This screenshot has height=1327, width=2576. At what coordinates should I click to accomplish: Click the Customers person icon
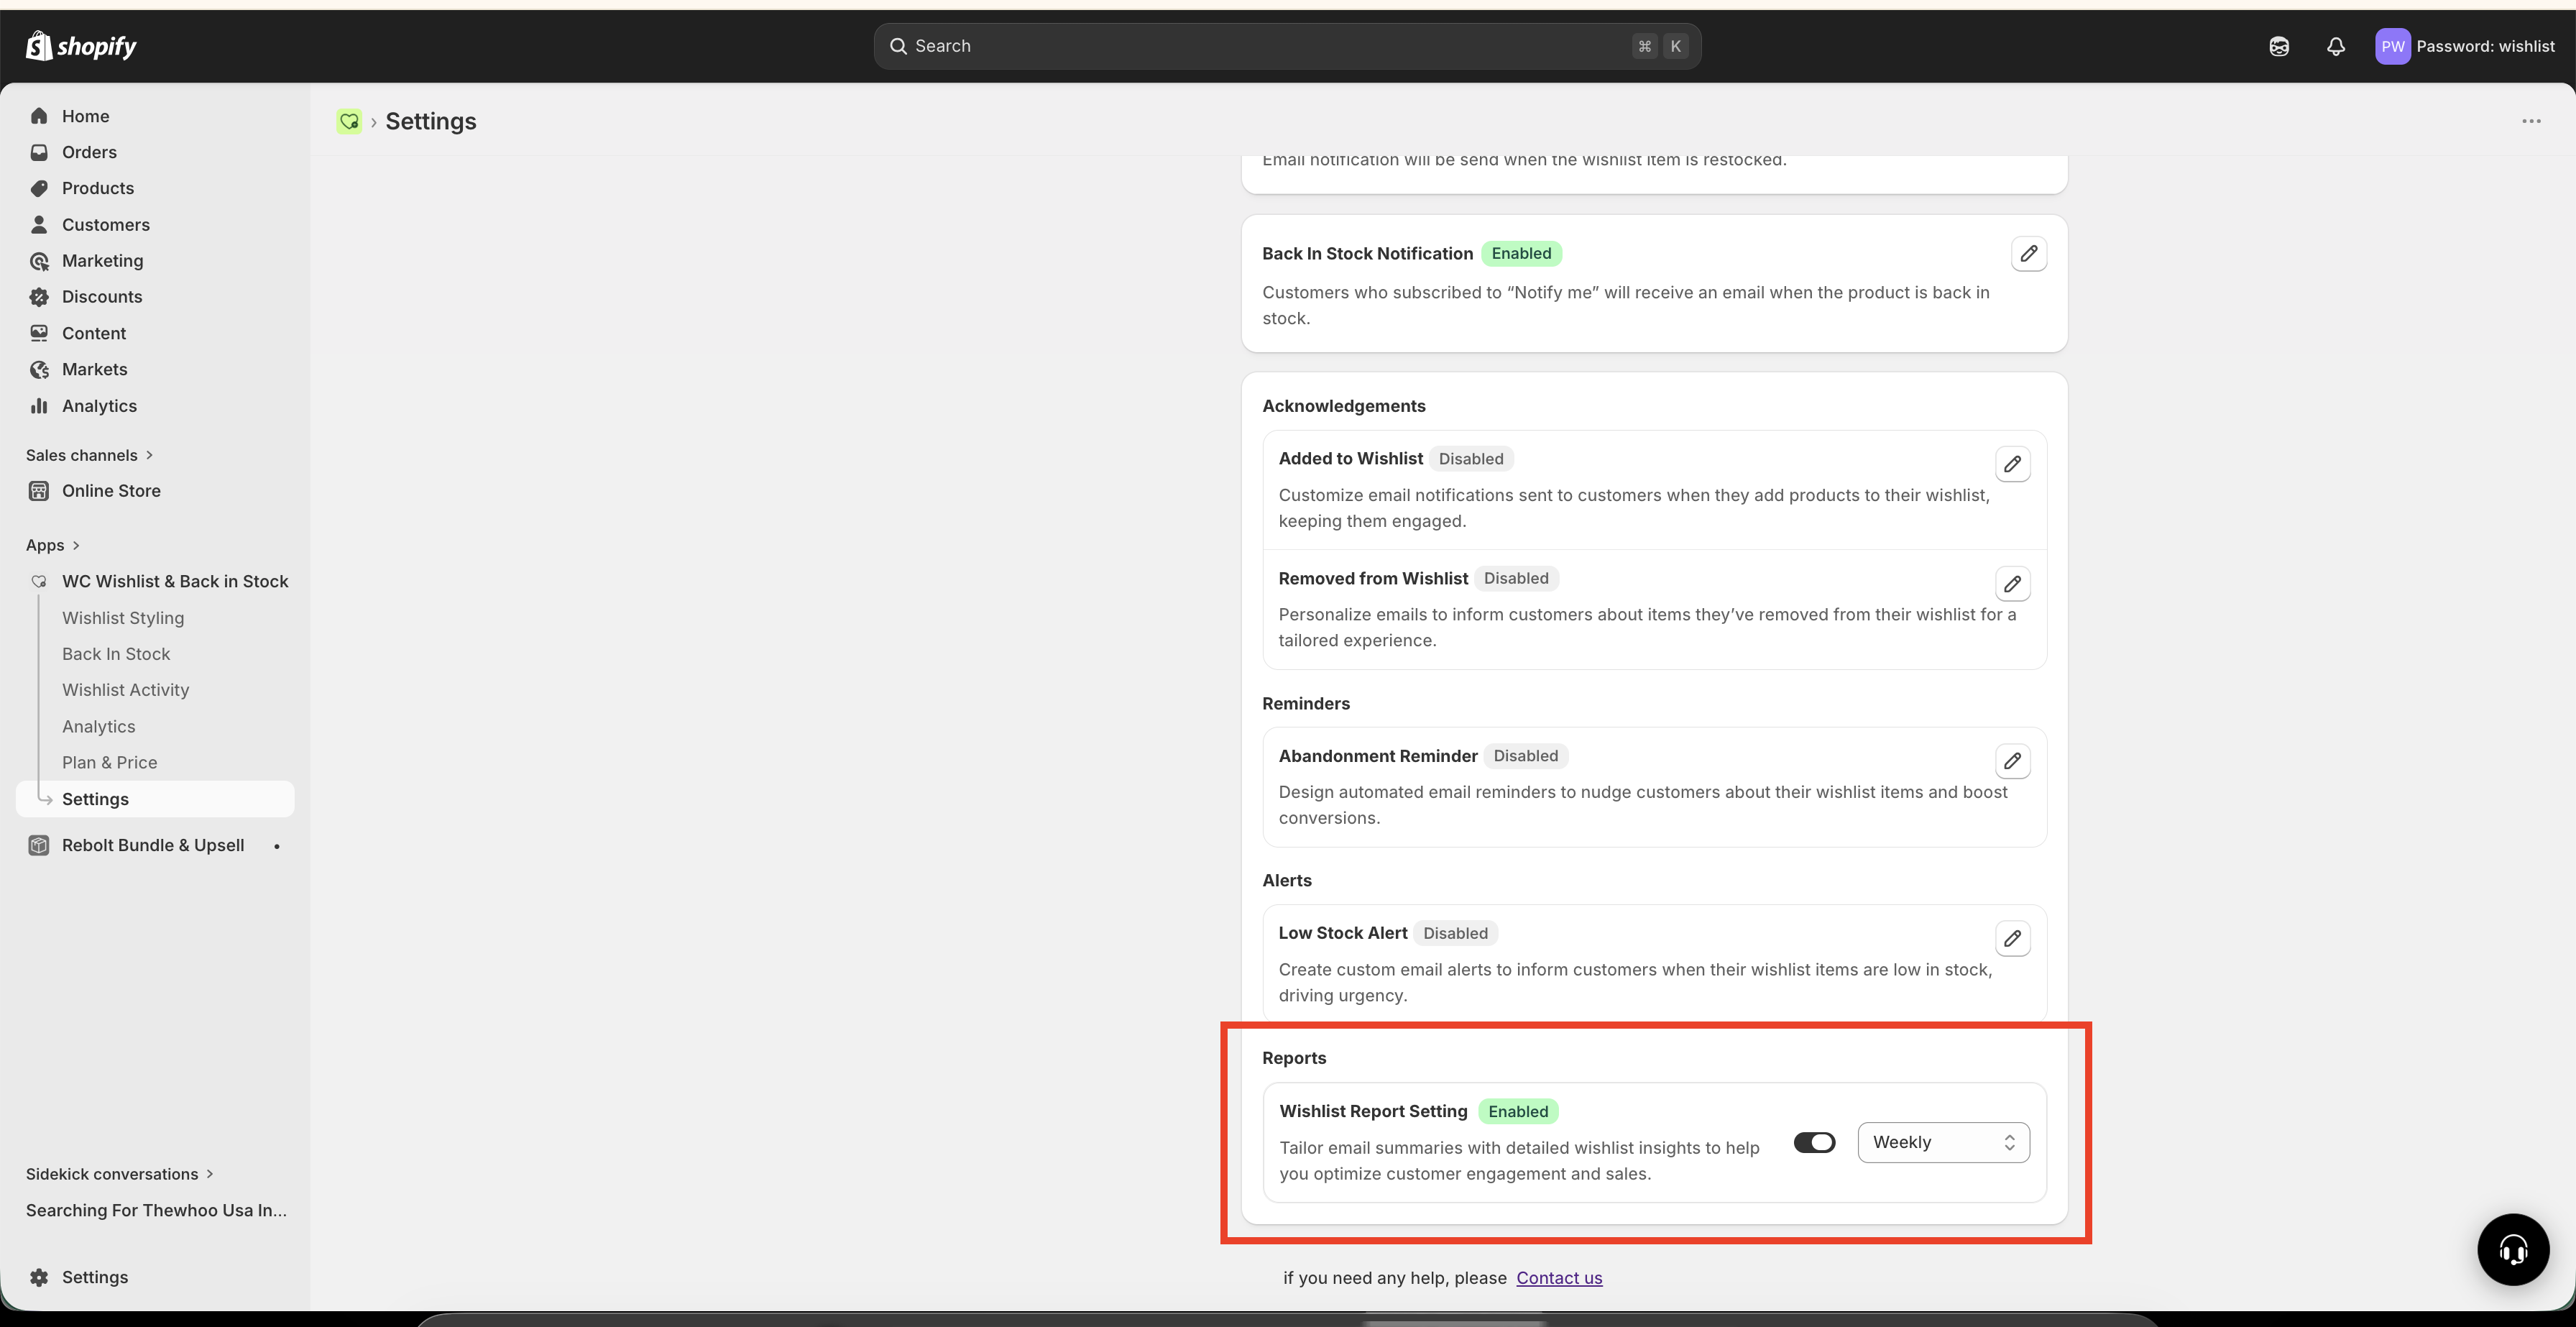tap(39, 224)
